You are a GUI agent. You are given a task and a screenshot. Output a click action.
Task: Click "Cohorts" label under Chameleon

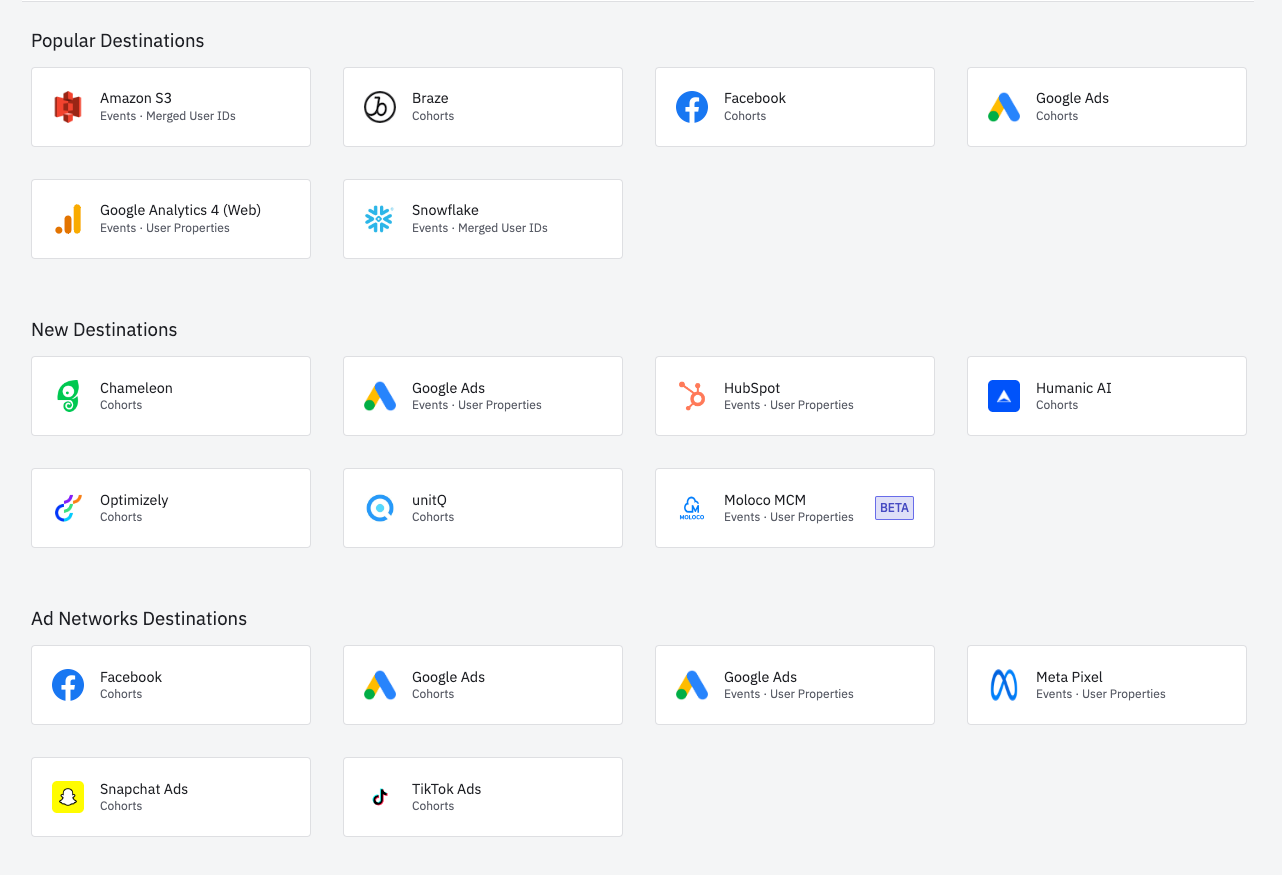[x=121, y=405]
